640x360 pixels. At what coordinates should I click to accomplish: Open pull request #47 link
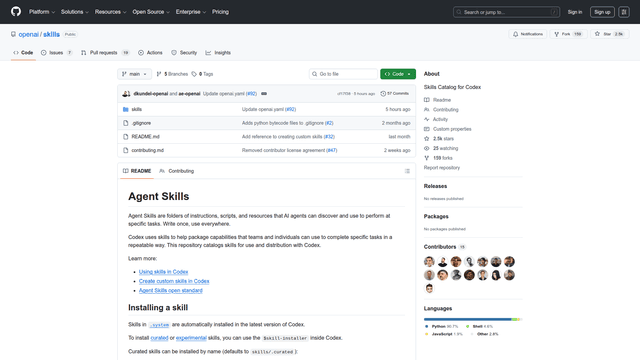(x=332, y=150)
